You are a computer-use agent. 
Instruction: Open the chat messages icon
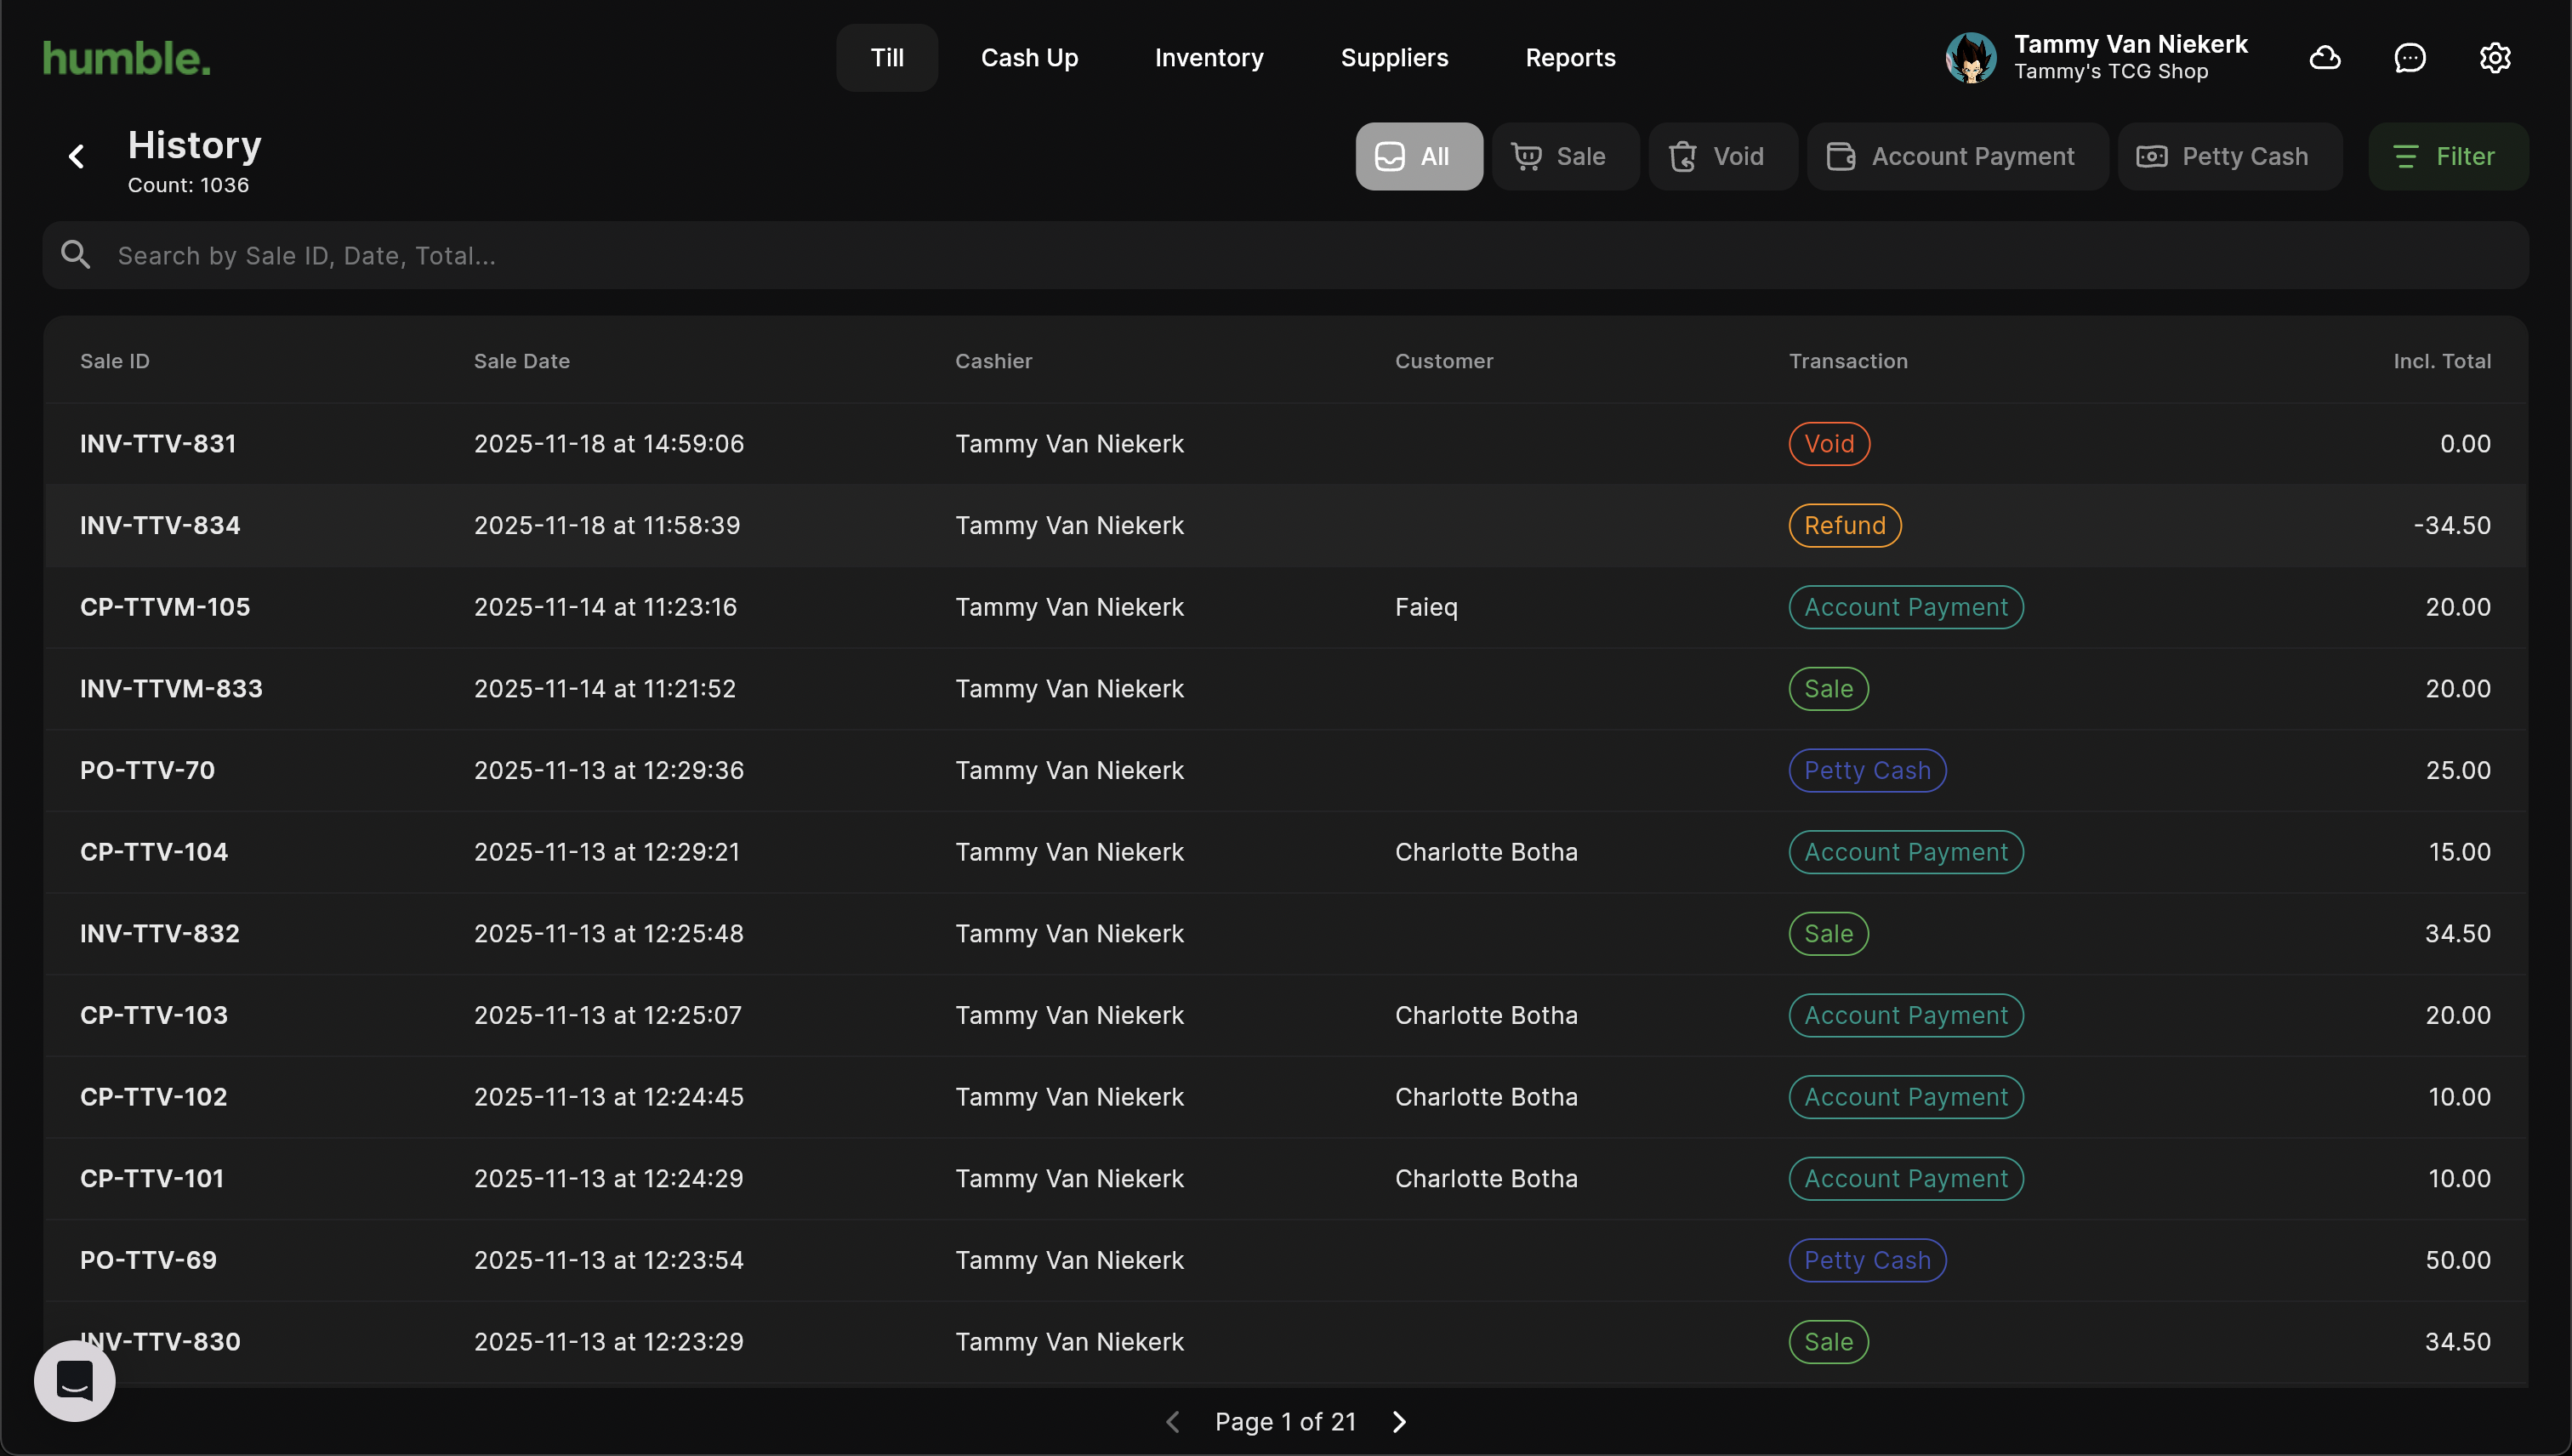2410,58
